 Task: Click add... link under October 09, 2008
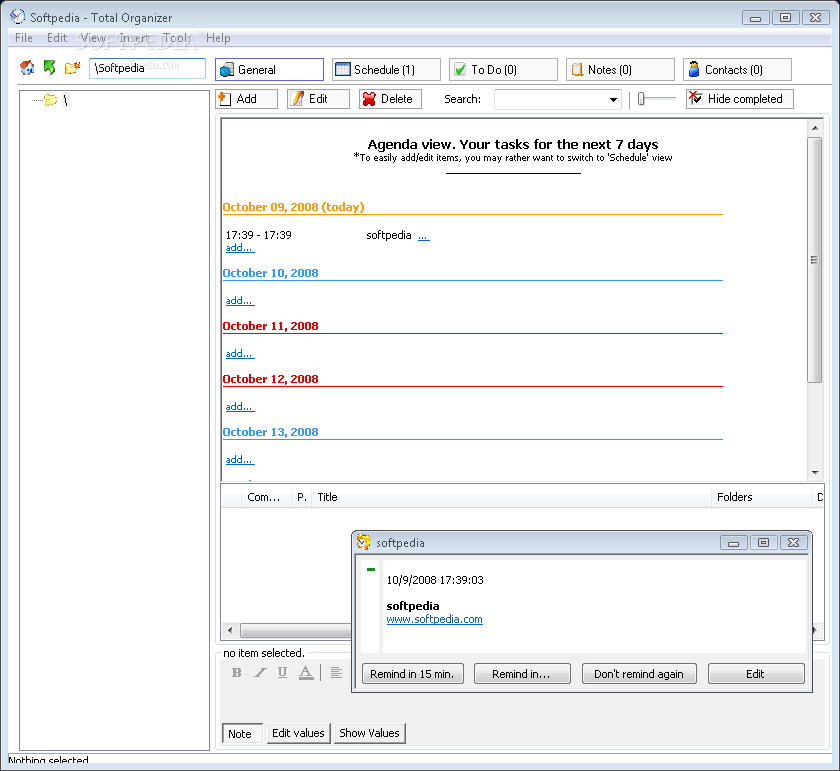point(239,248)
